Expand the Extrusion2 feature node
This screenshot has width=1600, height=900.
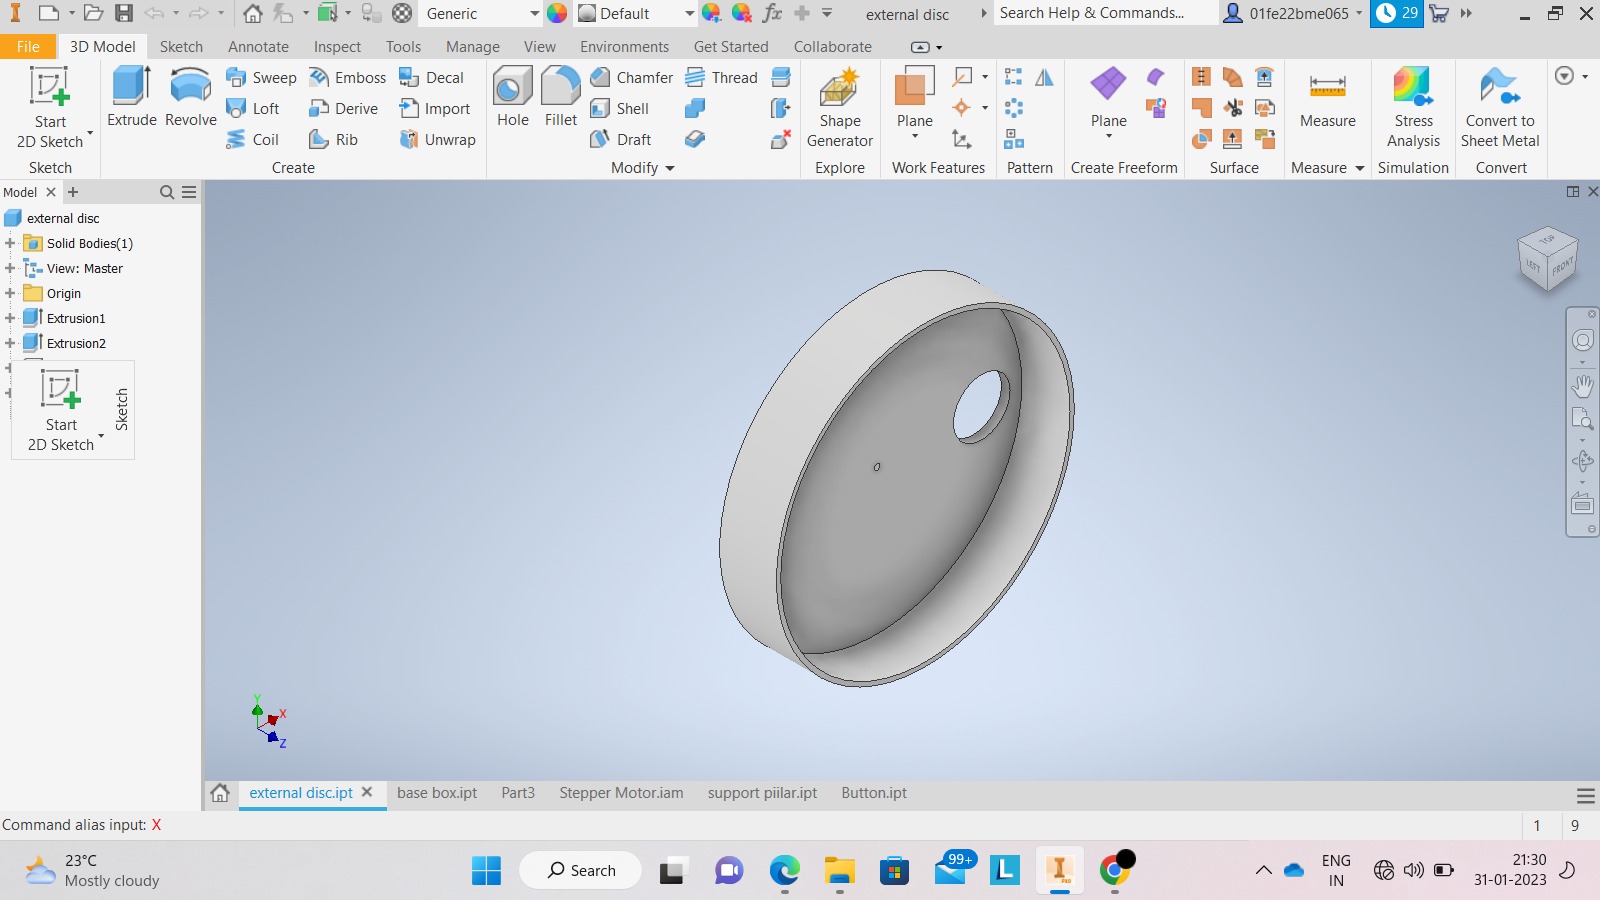(x=10, y=343)
